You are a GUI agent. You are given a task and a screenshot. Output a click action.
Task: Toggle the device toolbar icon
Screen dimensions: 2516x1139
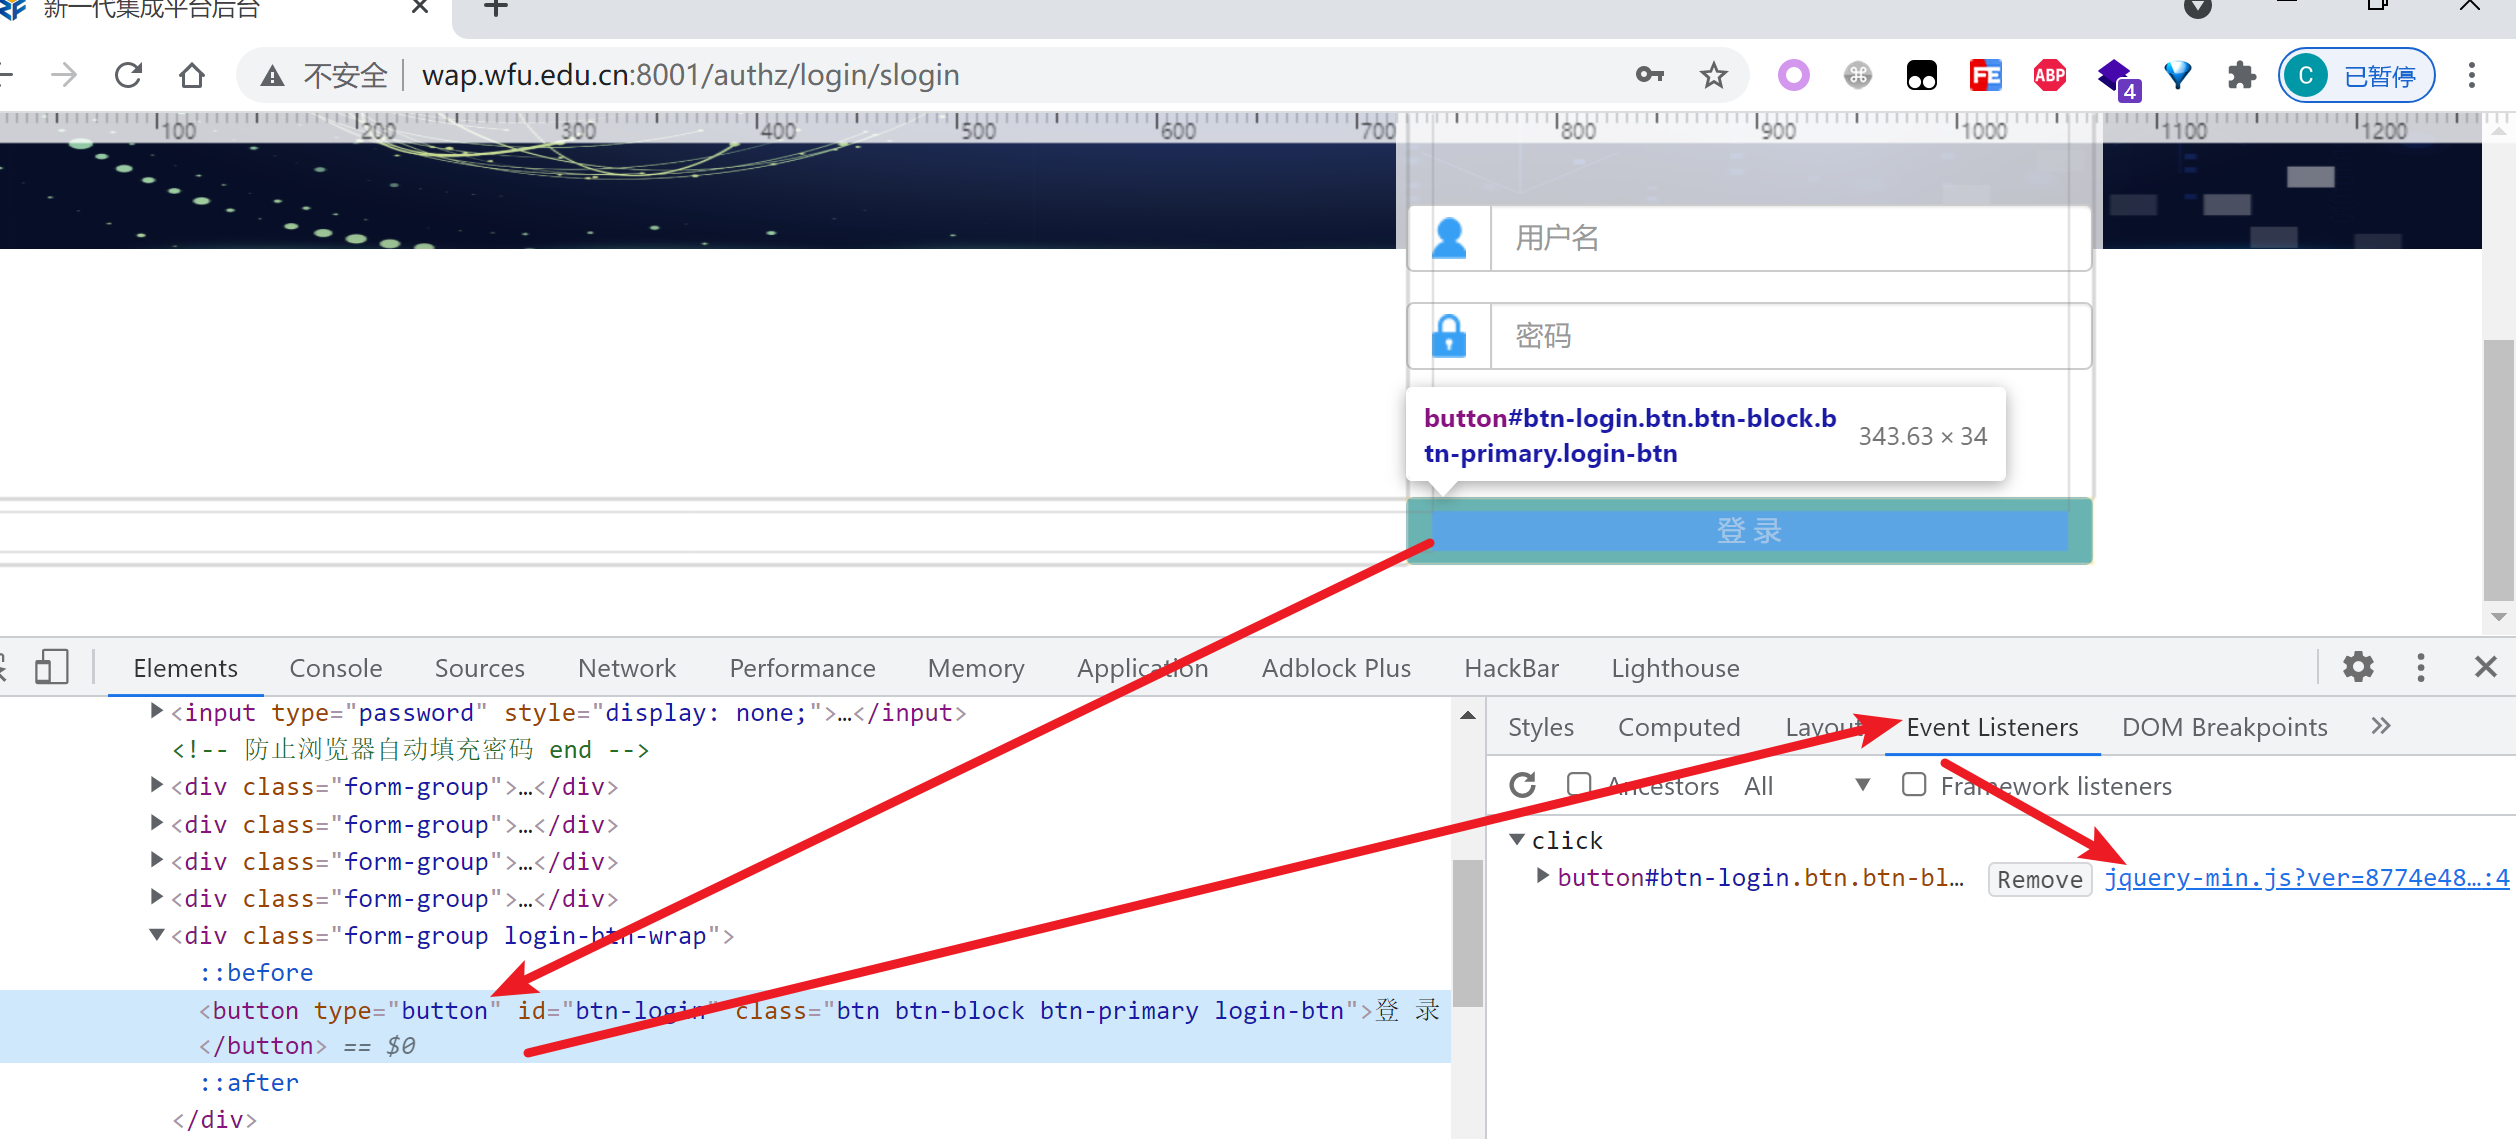[x=51, y=667]
